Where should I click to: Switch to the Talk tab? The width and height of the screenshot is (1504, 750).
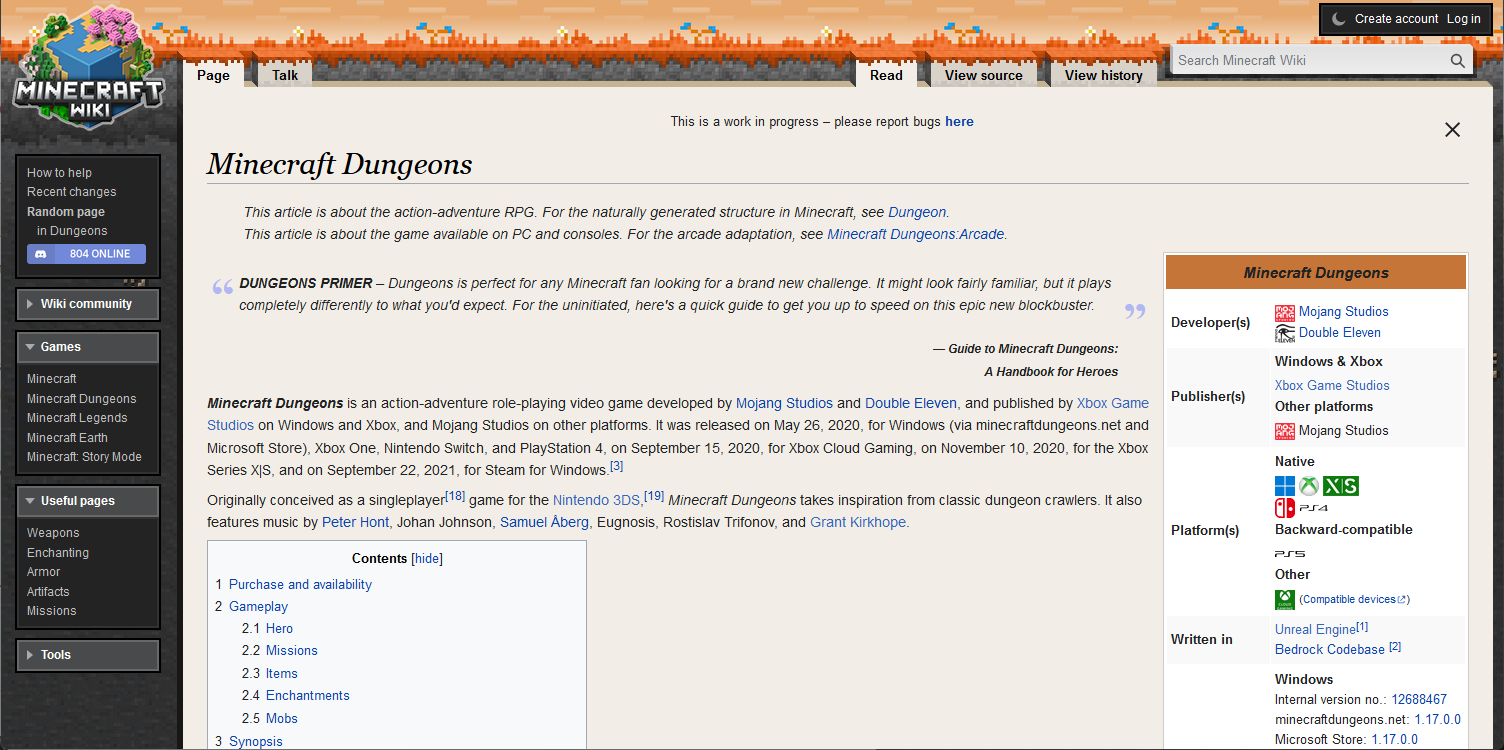[x=285, y=75]
